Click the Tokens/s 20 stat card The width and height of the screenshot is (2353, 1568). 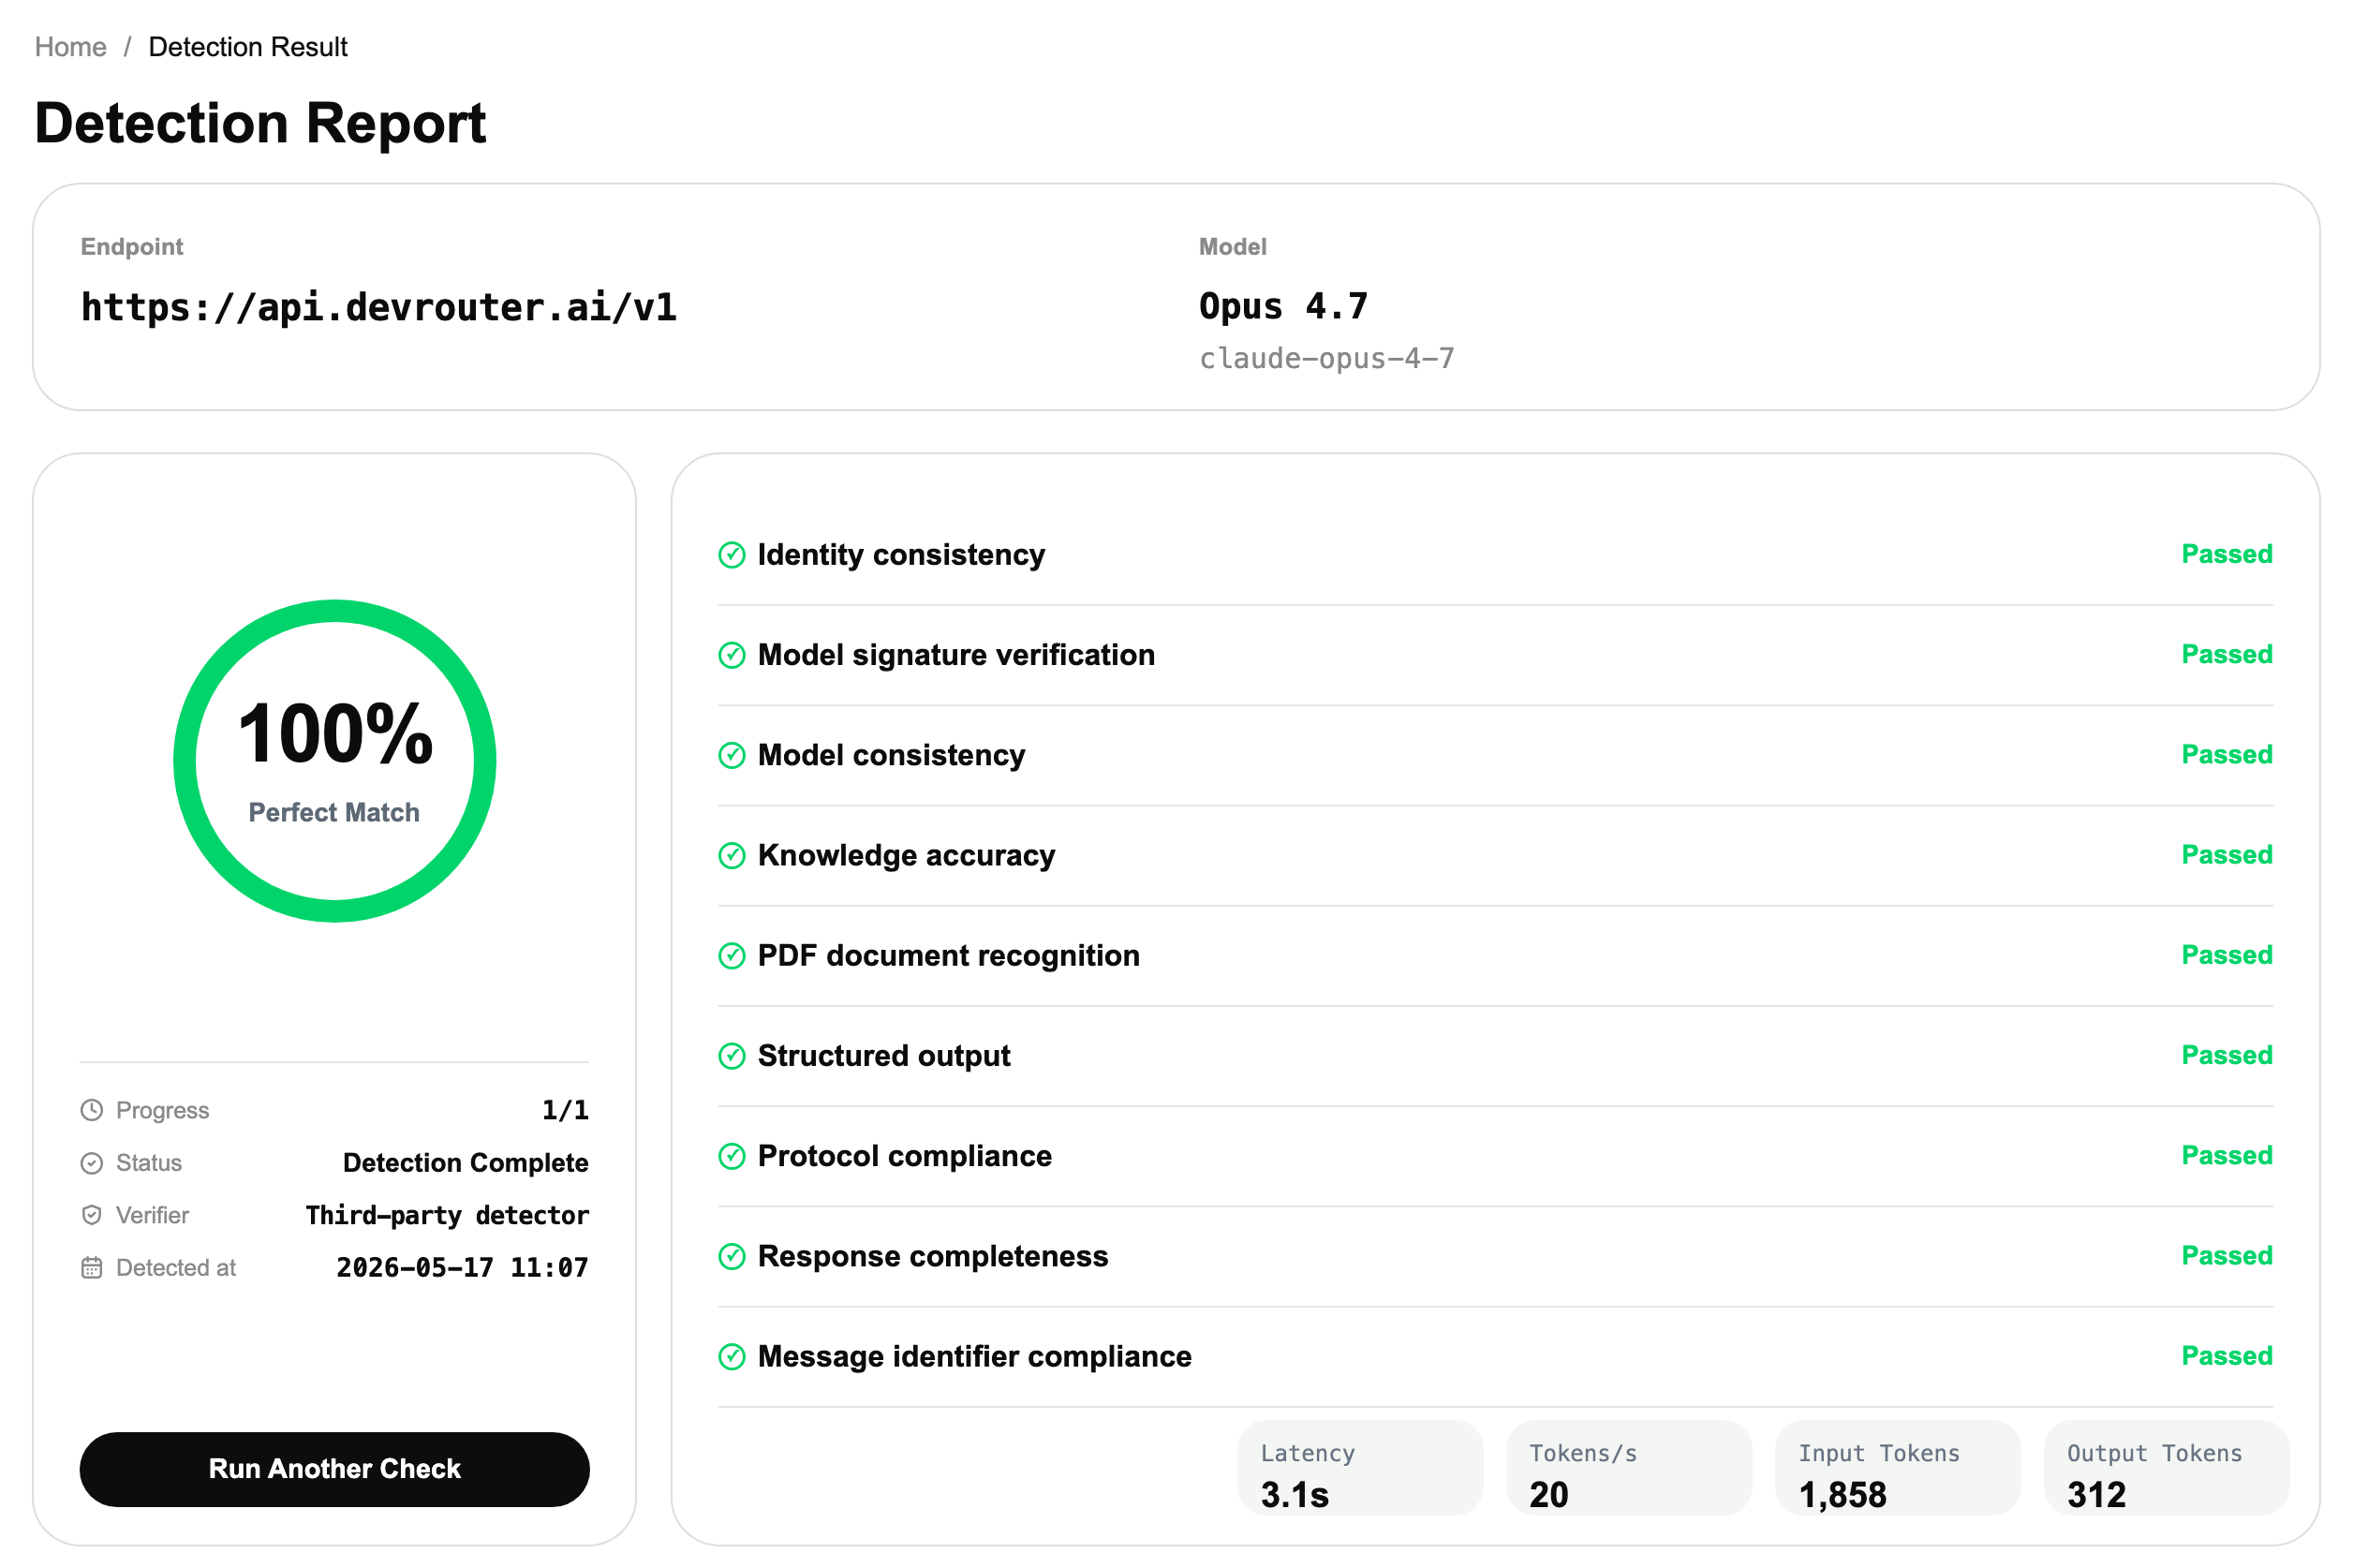(1628, 1468)
